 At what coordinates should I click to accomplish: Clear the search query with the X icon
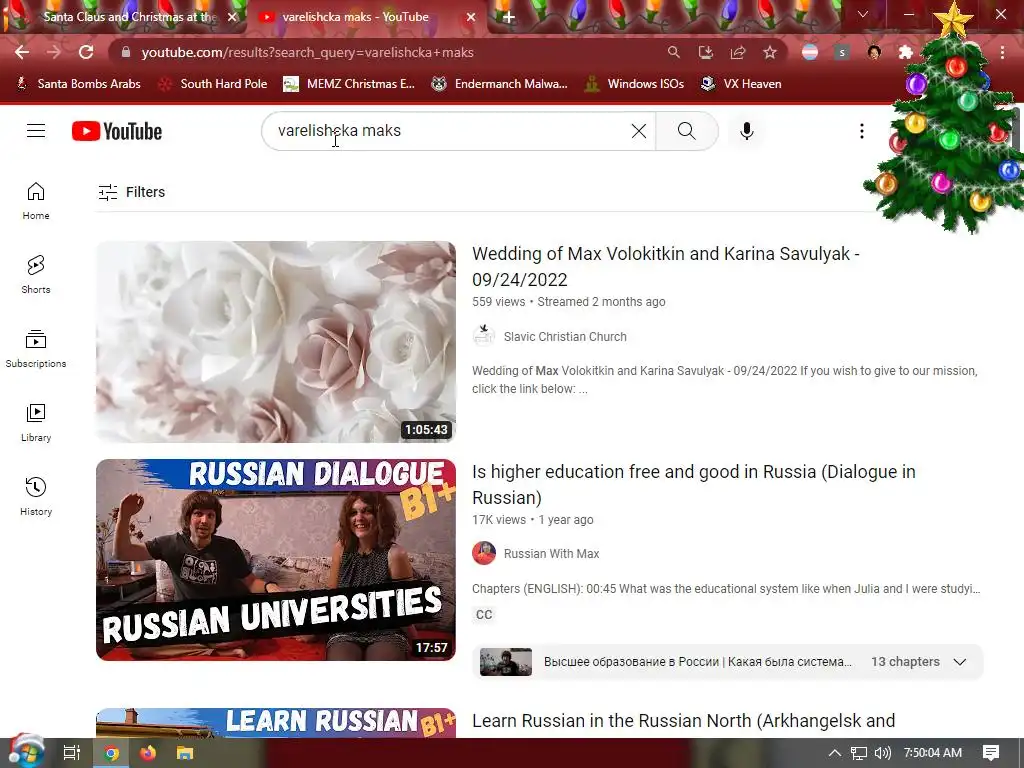(x=639, y=131)
